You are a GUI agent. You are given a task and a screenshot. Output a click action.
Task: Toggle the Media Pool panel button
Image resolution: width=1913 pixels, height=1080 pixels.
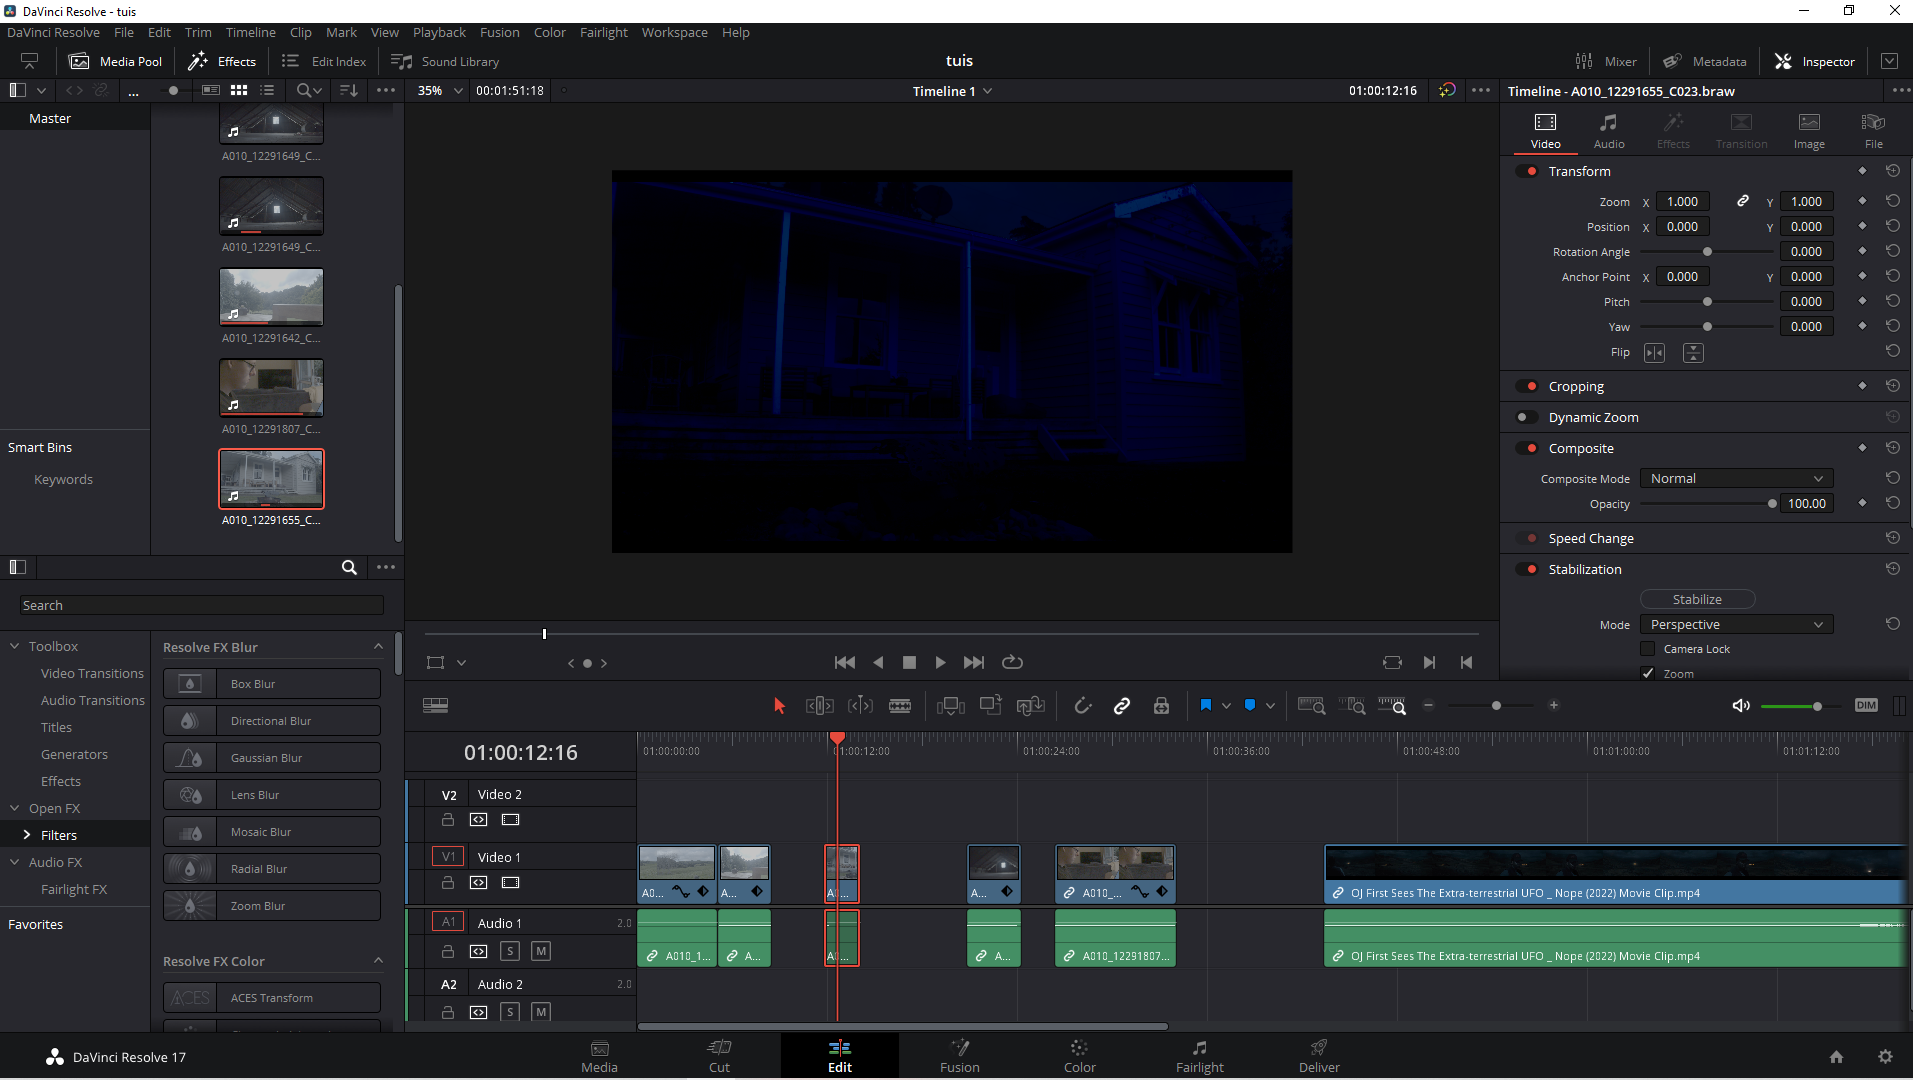(x=115, y=61)
